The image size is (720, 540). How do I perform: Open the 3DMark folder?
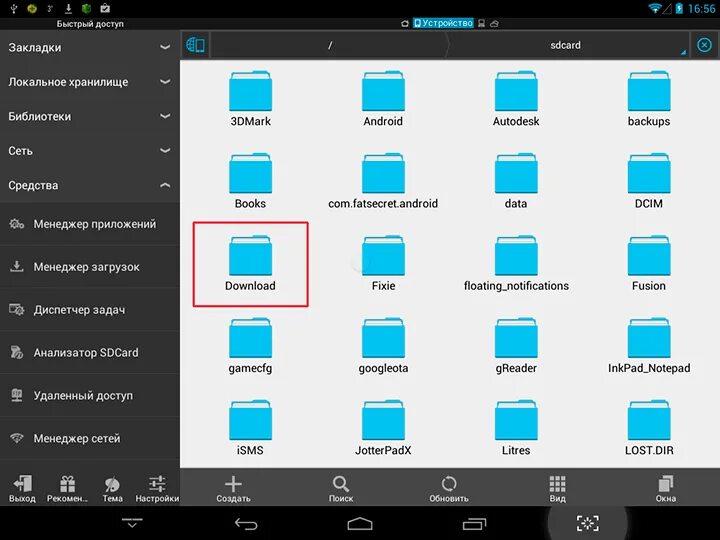250,99
